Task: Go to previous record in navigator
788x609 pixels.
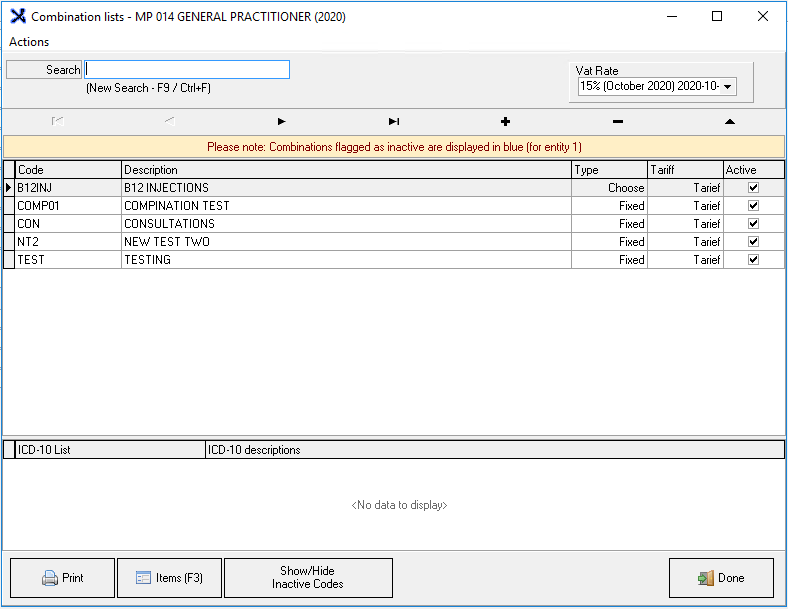Action: click(x=170, y=122)
